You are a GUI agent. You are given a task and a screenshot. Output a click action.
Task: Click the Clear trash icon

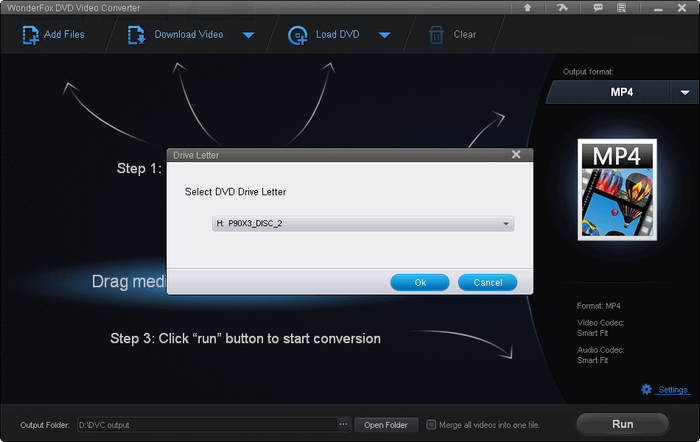436,35
